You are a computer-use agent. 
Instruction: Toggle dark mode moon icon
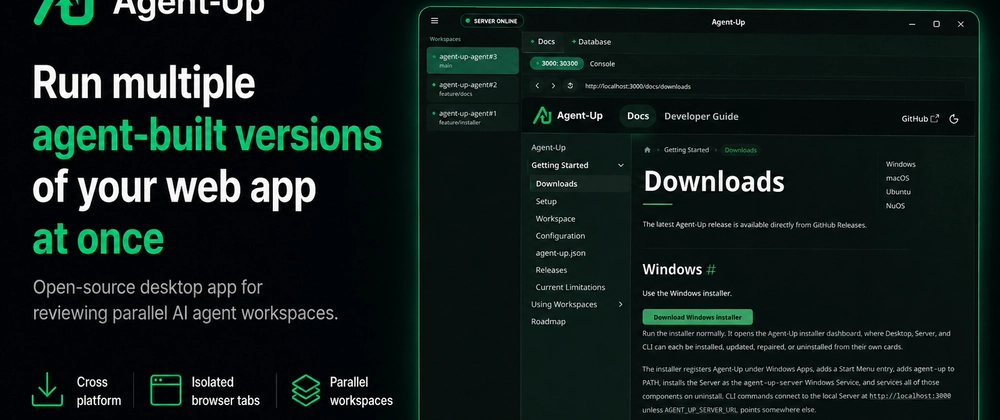coord(954,119)
